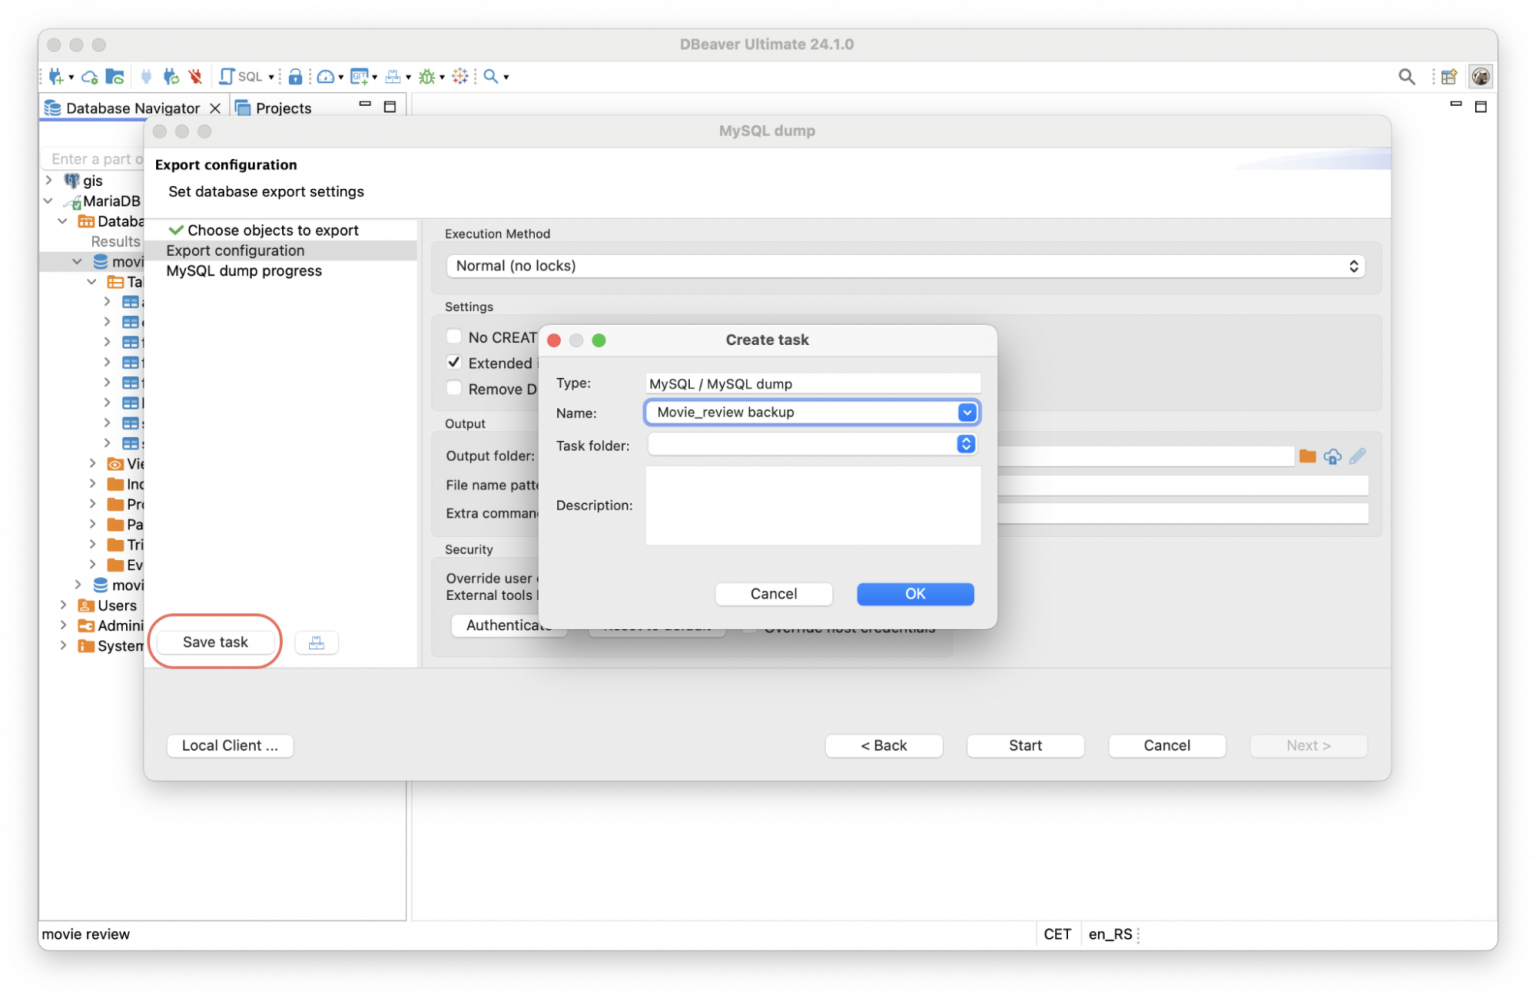The height and width of the screenshot is (998, 1536).
Task: Disconnect using the red plug icon
Action: (196, 76)
